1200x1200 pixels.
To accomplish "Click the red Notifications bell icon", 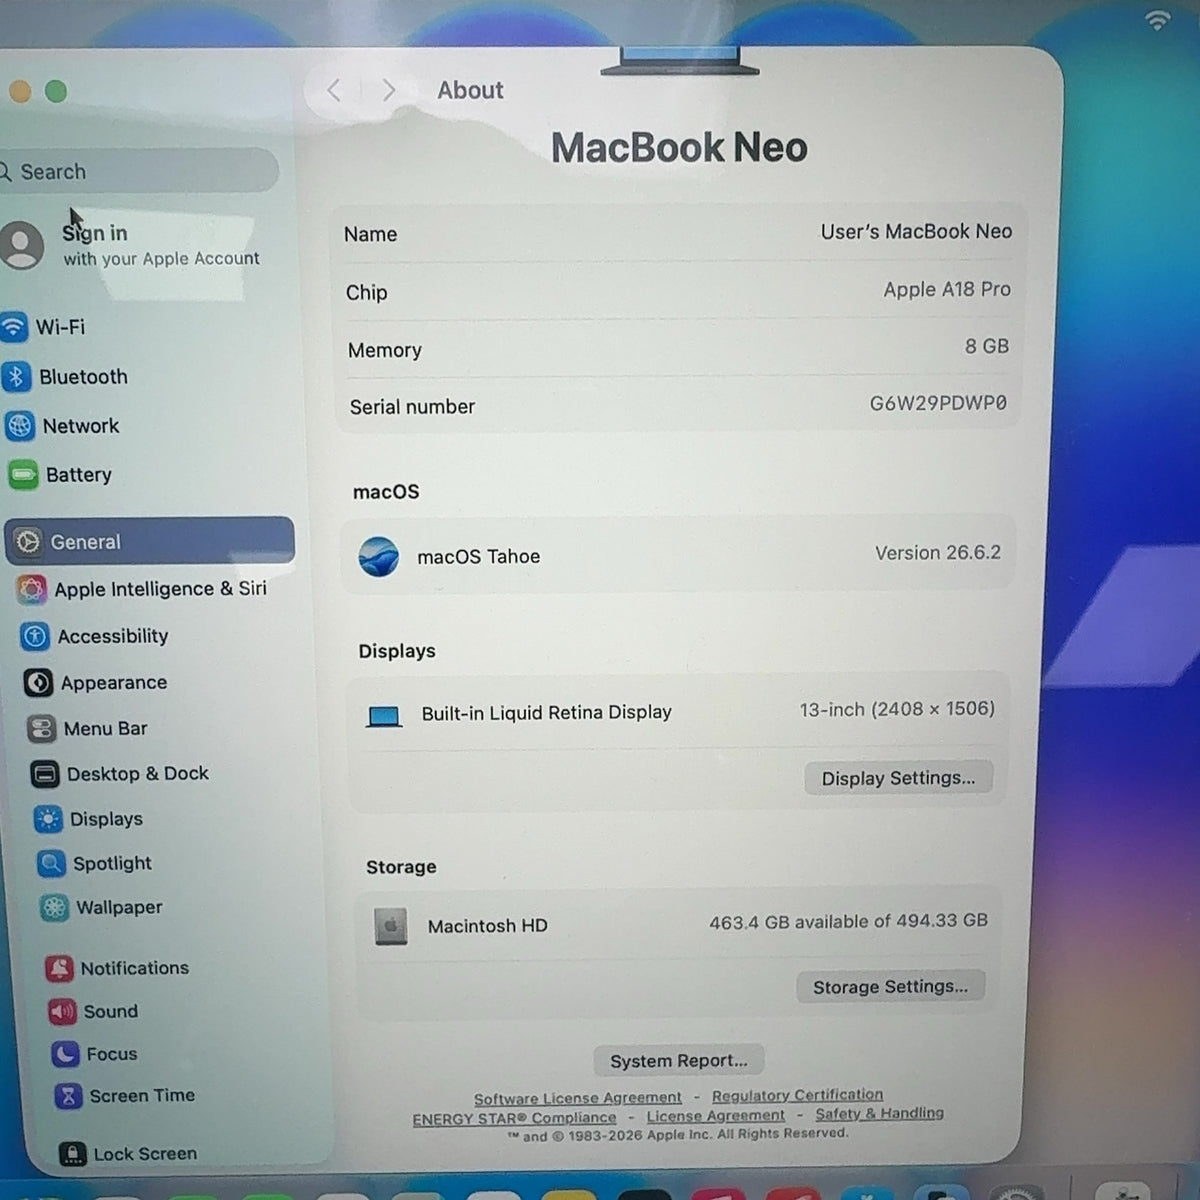I will [59, 968].
